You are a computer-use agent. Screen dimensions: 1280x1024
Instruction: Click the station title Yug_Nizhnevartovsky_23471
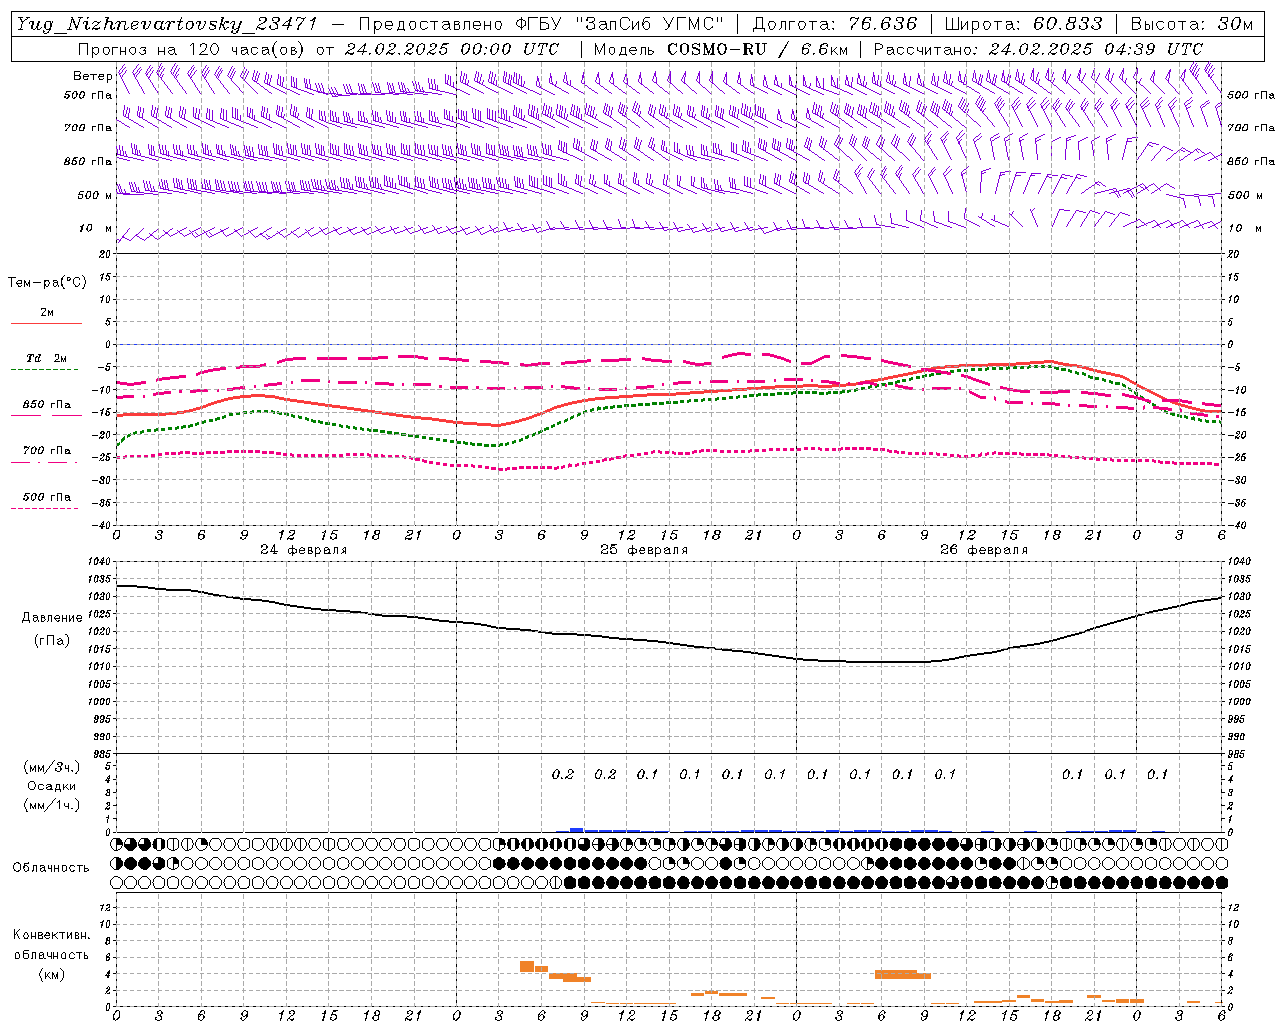[x=166, y=24]
